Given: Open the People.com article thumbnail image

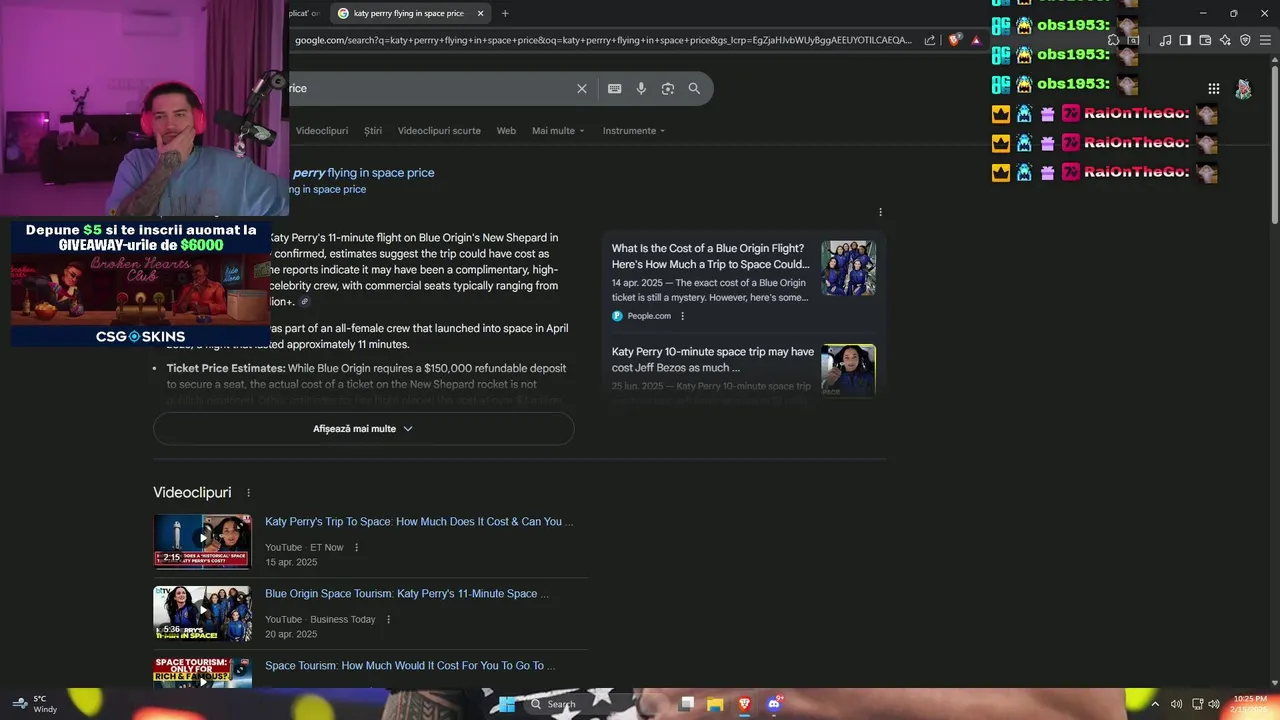Looking at the screenshot, I should click(x=848, y=268).
